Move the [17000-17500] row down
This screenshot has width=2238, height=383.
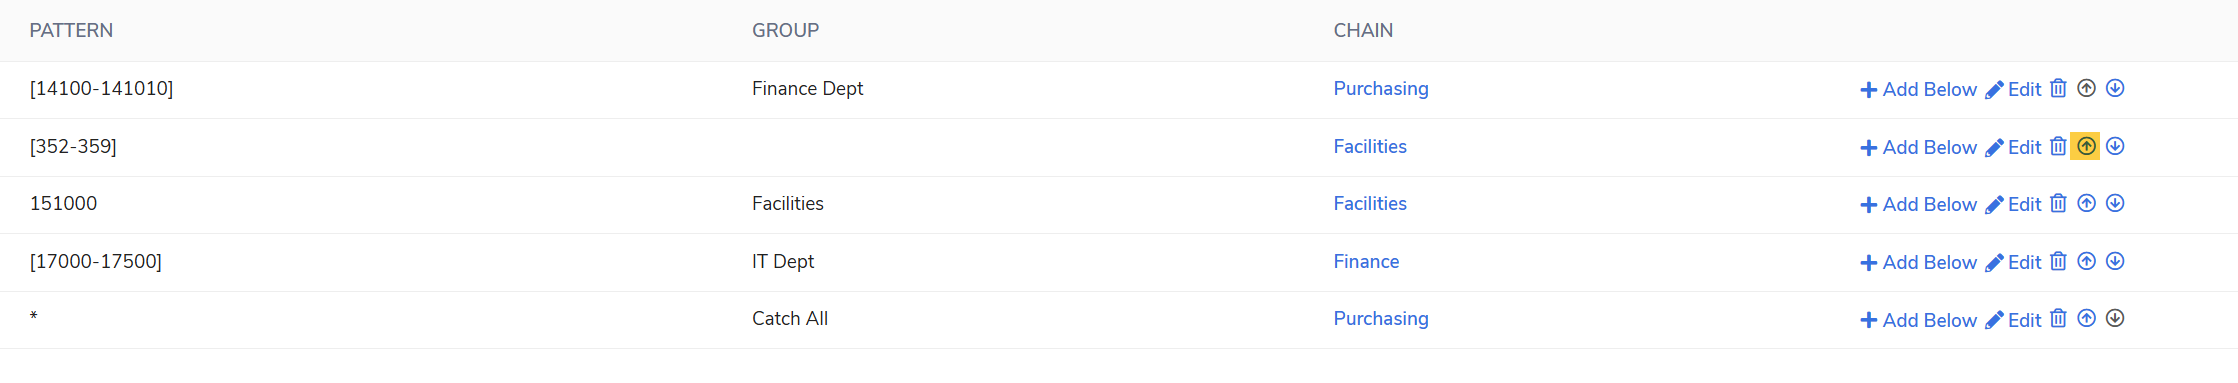(x=2115, y=261)
